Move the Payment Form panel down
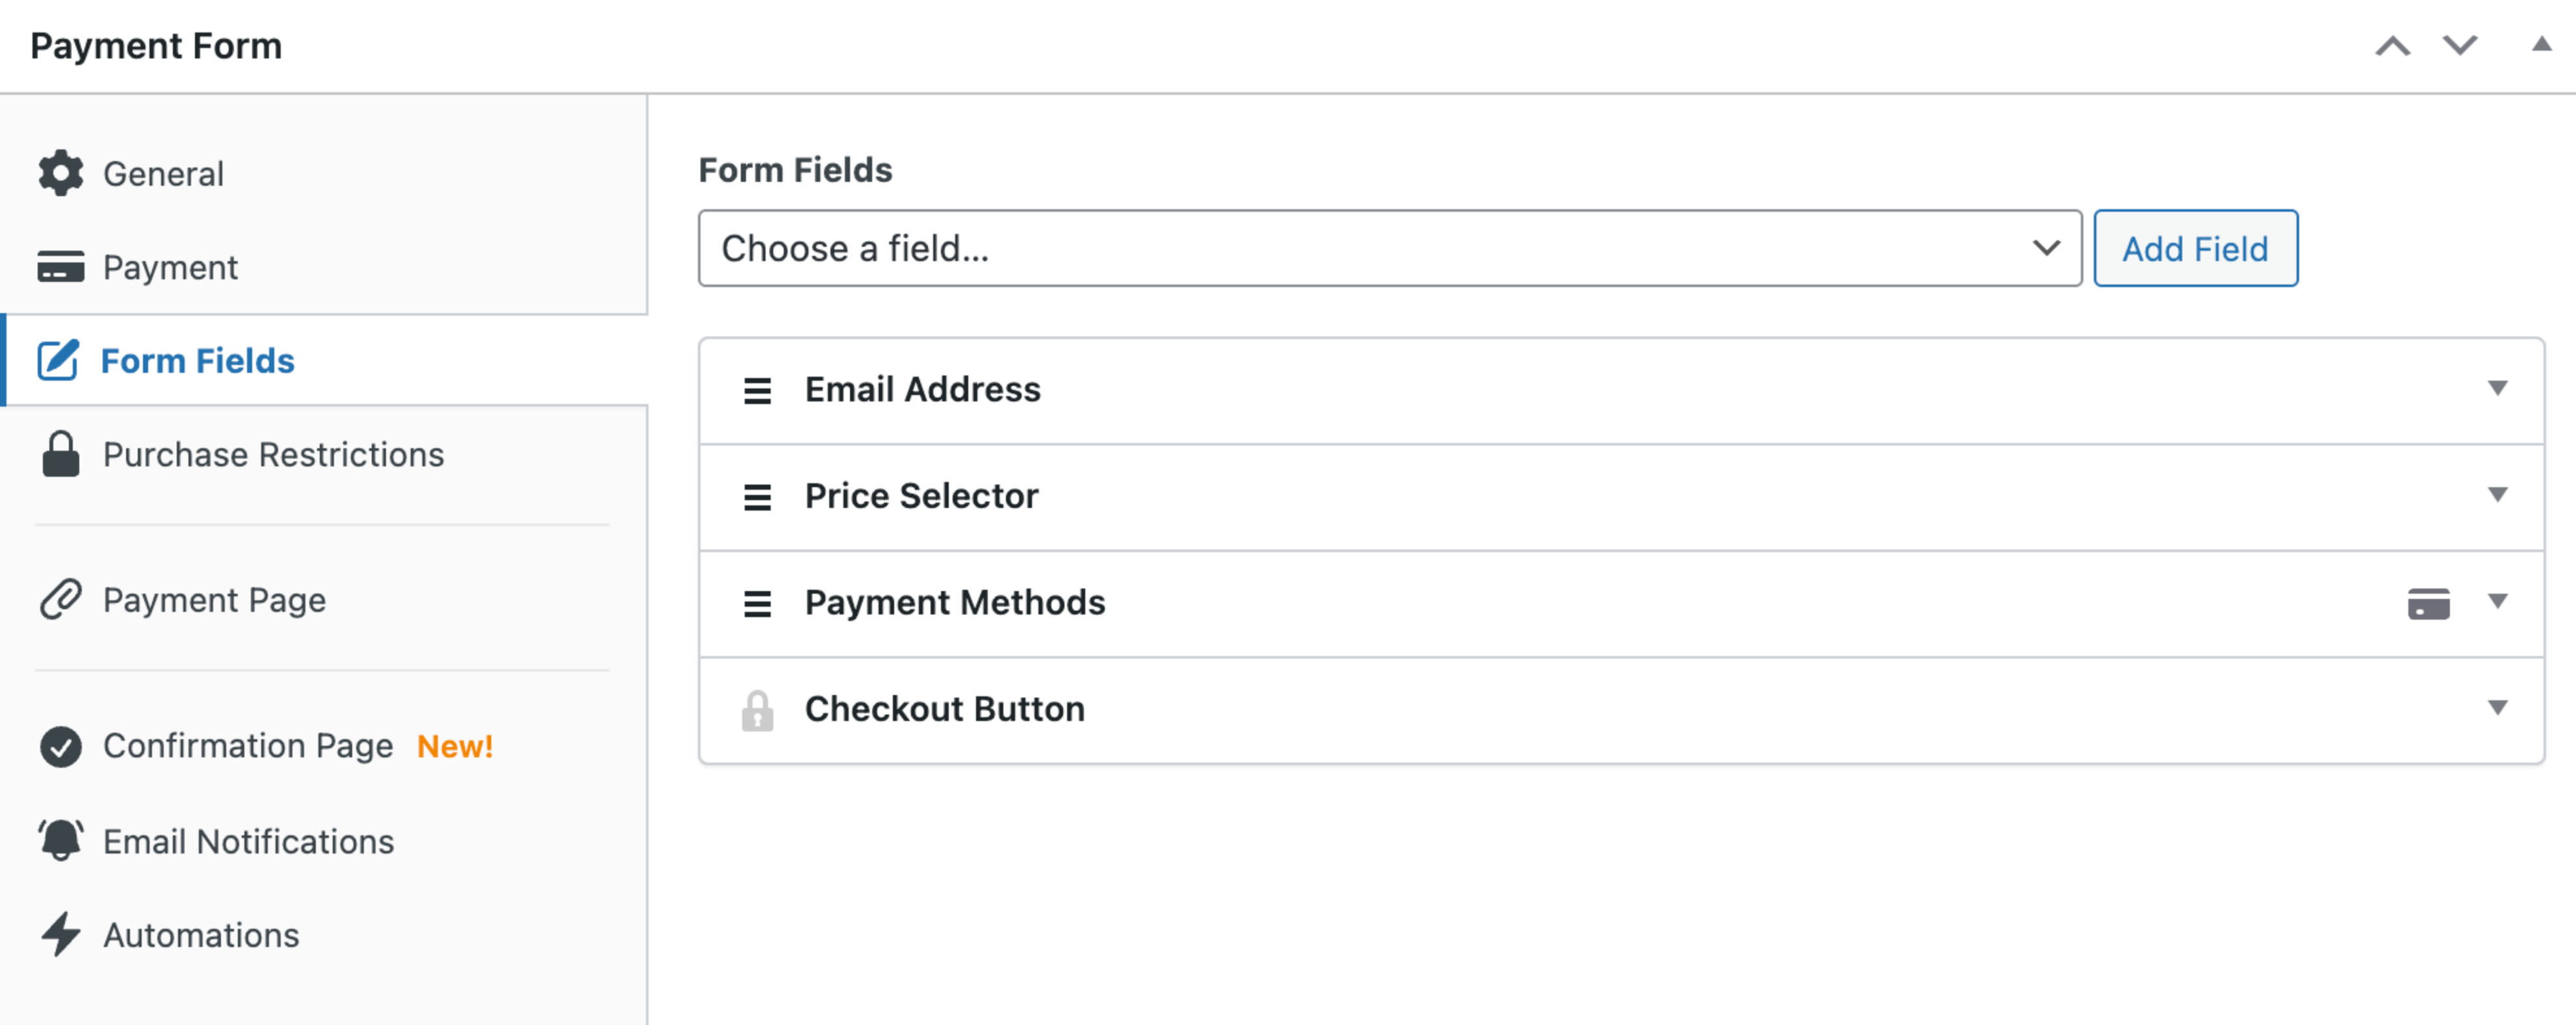 pos(2459,46)
